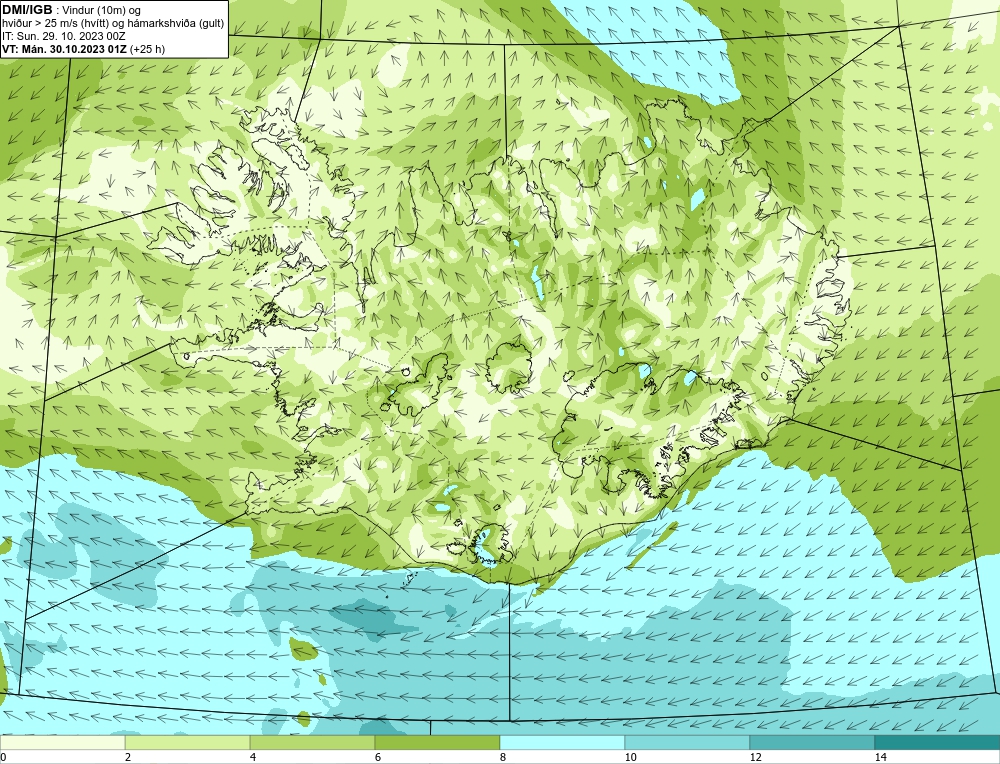Click the legend label 8
This screenshot has height=764, width=1000.
point(503,757)
